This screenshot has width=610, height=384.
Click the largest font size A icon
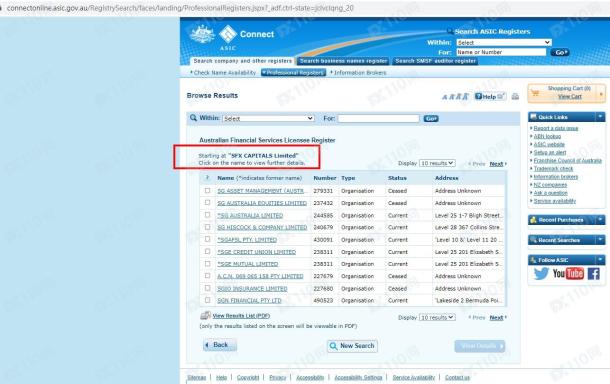click(x=465, y=96)
